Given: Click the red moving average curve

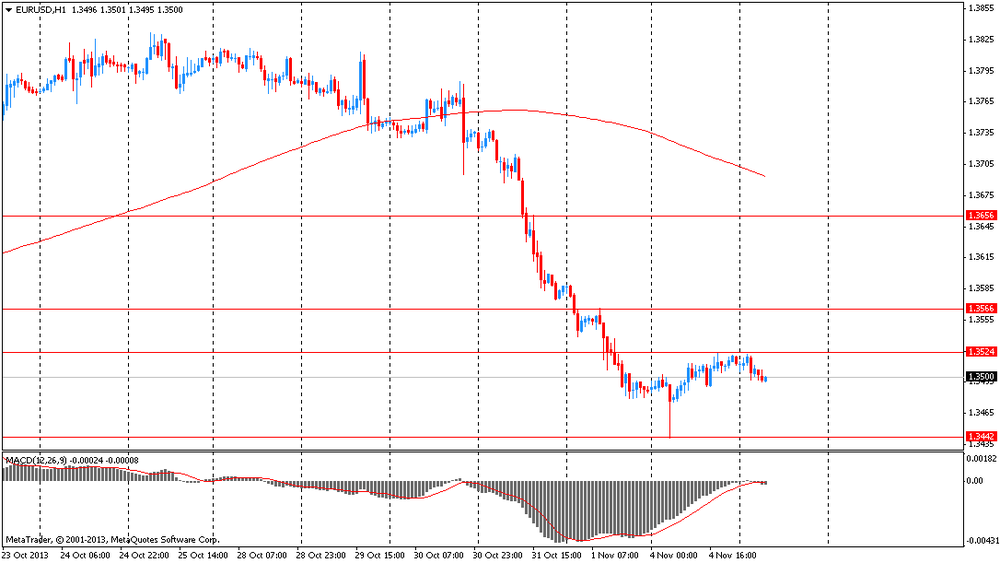Looking at the screenshot, I should [250, 169].
